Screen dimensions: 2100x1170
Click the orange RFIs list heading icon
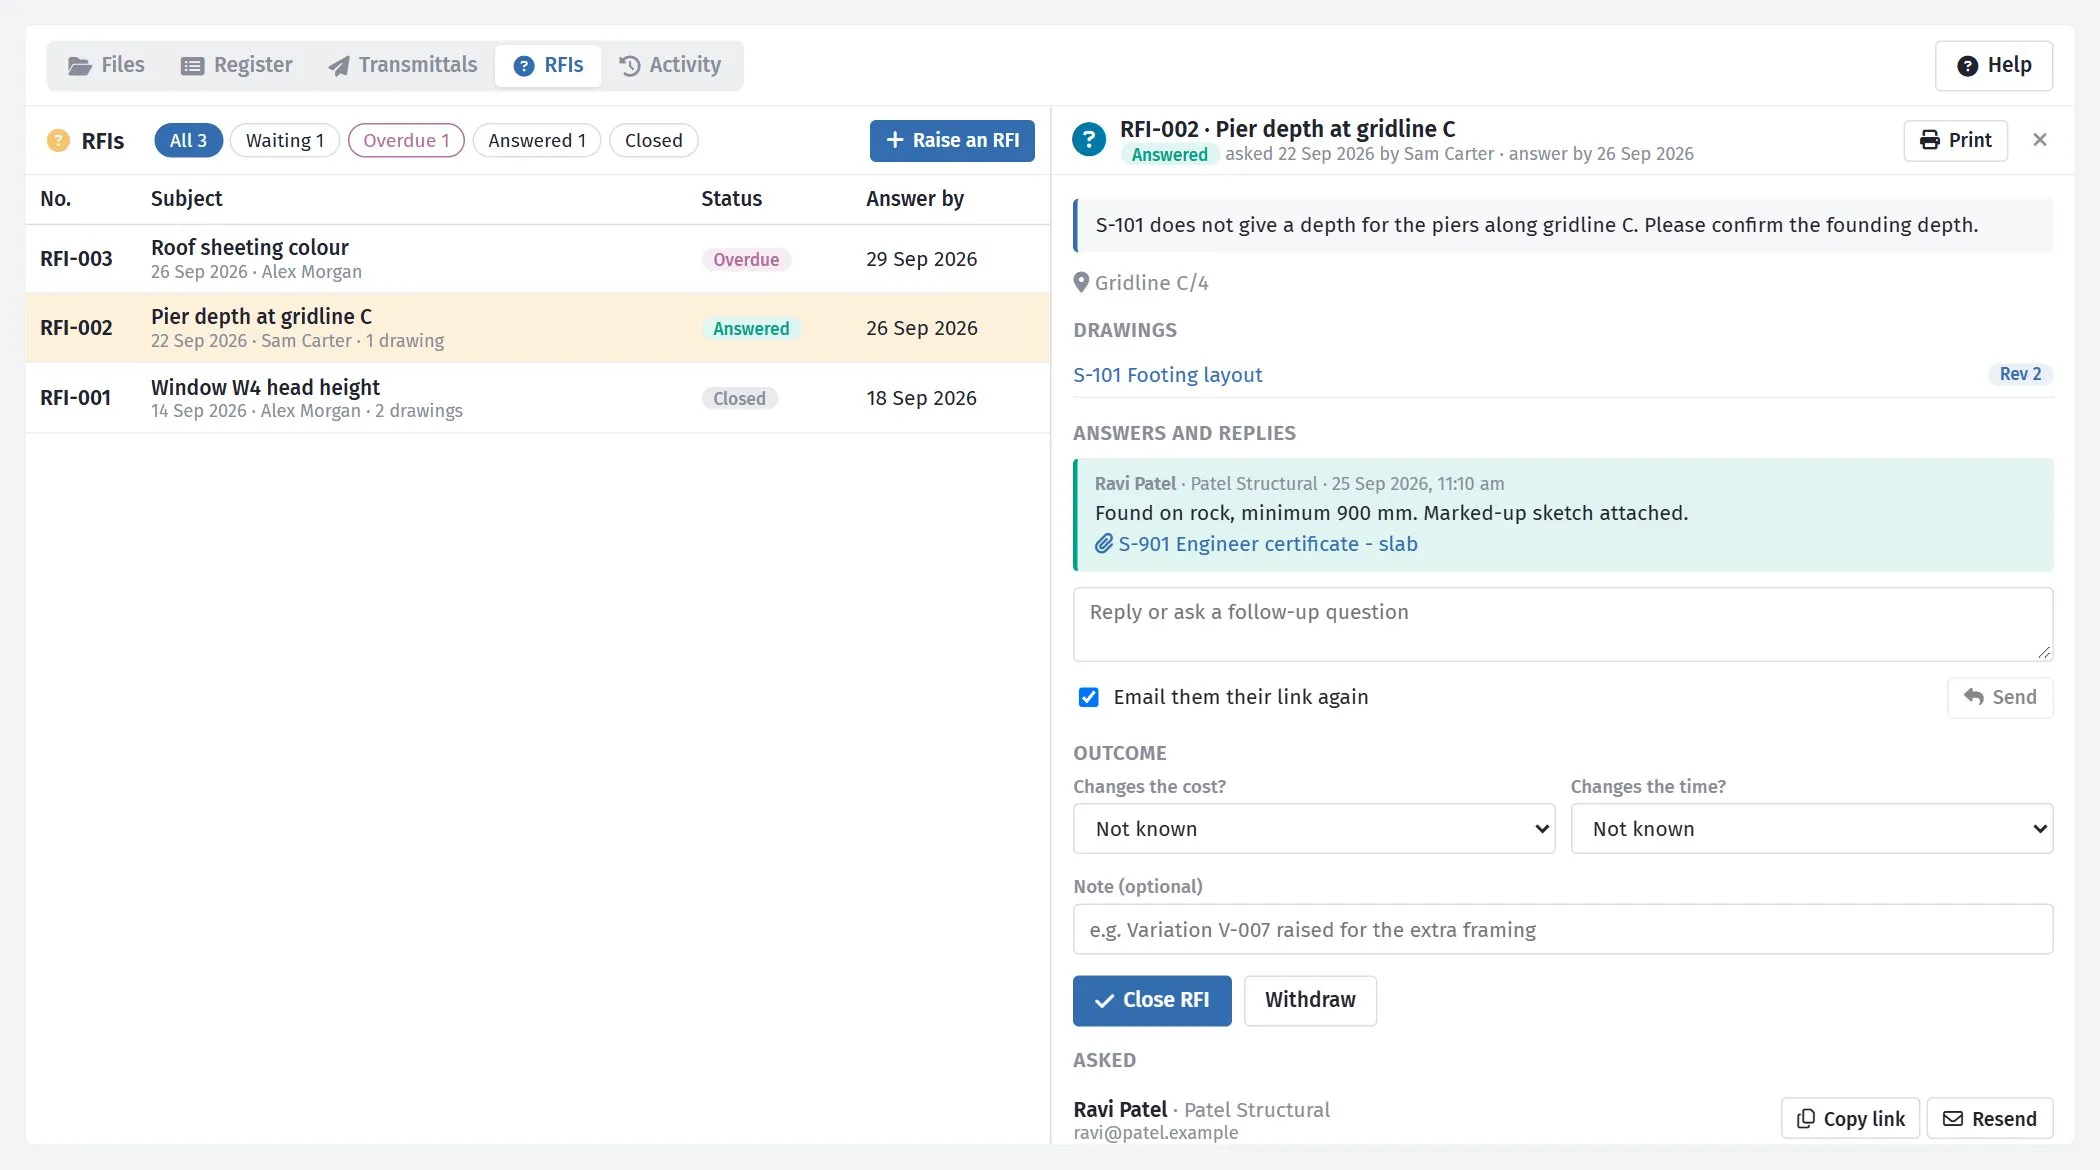(58, 140)
